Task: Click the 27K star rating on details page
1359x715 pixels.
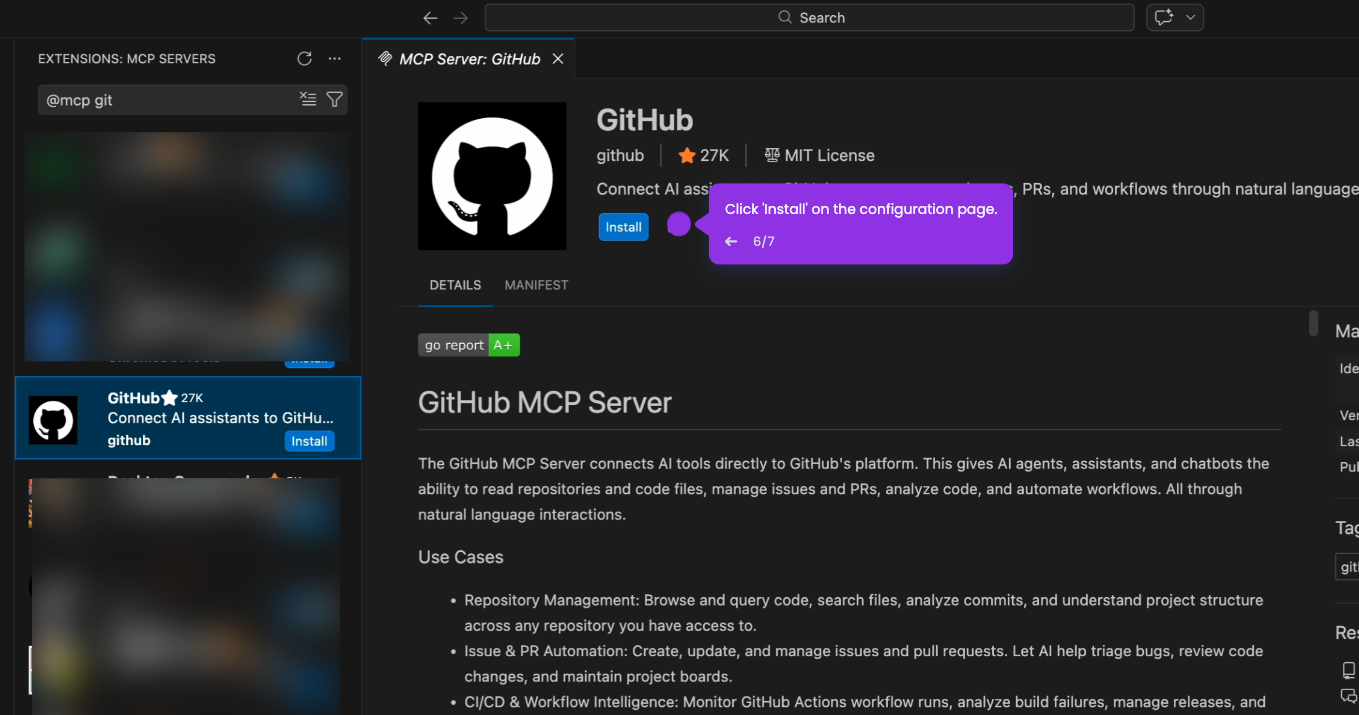Action: 704,155
